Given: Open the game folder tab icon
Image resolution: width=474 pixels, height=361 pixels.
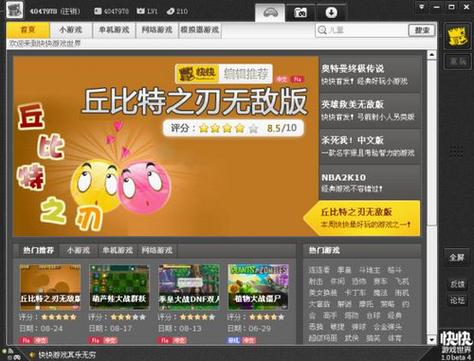Looking at the screenshot, I should point(300,13).
